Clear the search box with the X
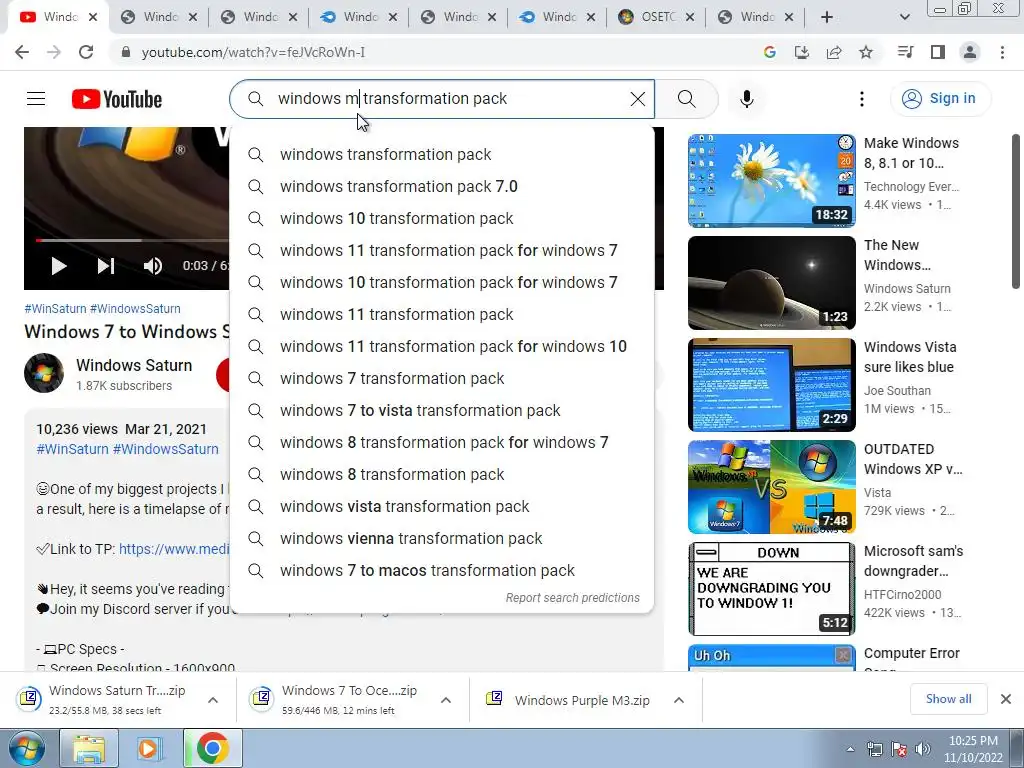This screenshot has width=1024, height=768. (637, 99)
